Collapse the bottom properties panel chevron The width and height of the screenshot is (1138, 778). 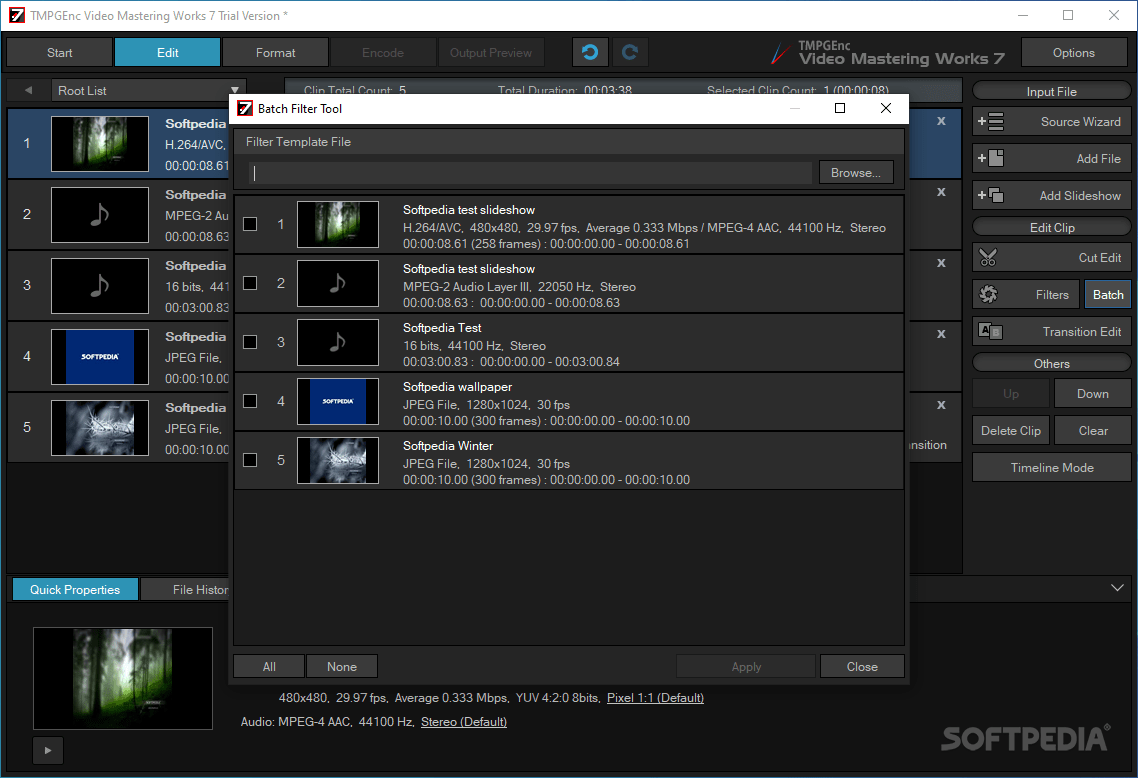[1117, 588]
